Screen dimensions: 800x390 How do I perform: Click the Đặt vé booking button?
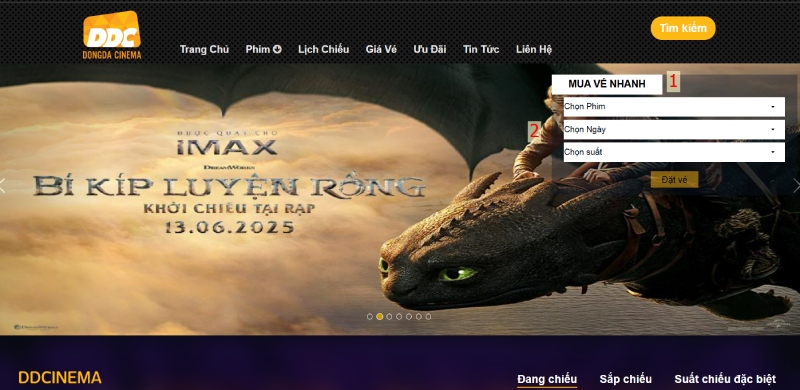tap(674, 180)
